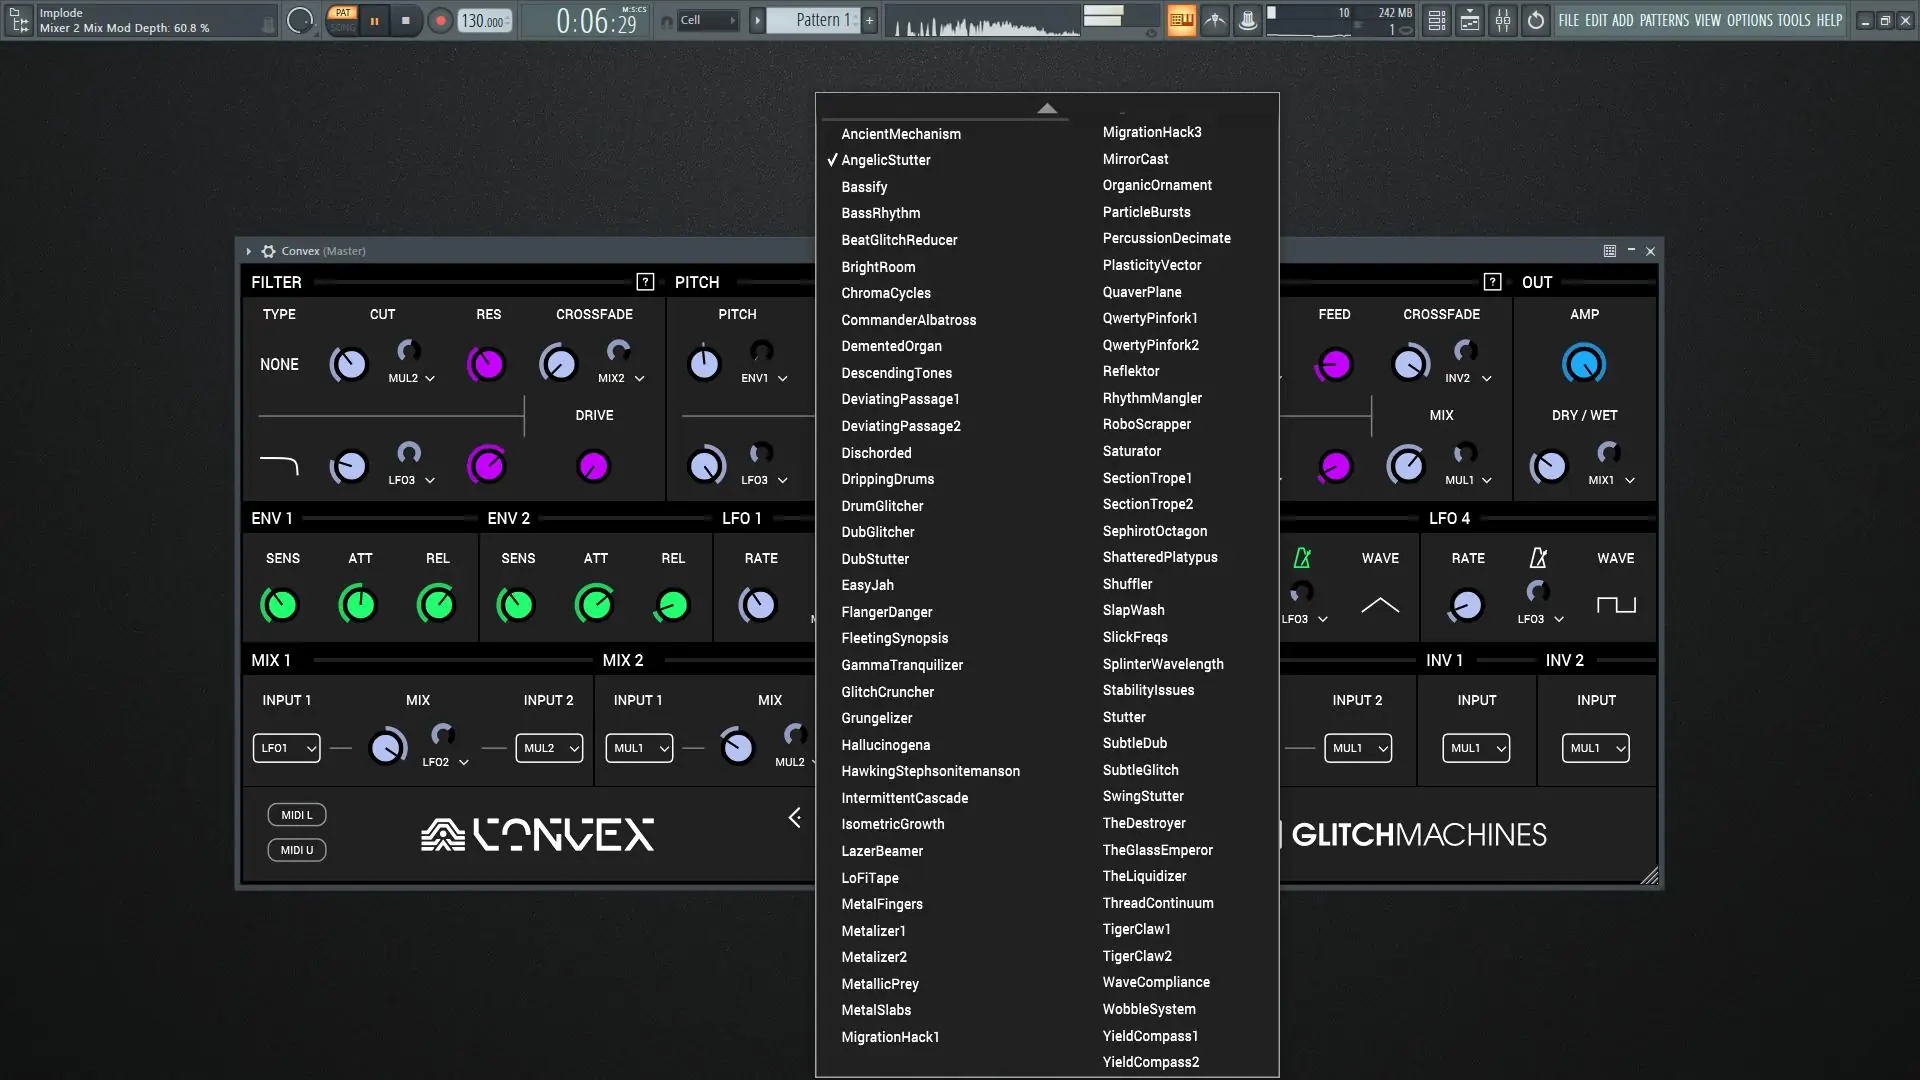
Task: Click the LFO 4 square wave shape
Action: 1615,605
